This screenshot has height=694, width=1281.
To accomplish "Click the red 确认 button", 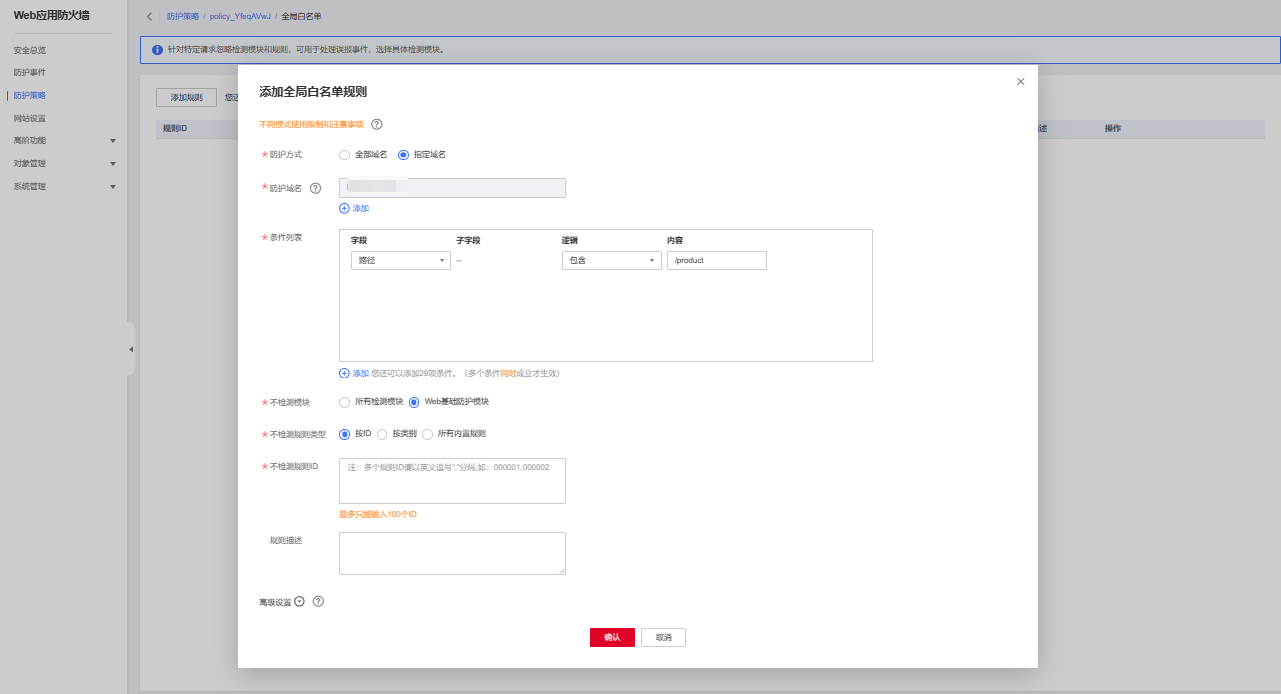I will (612, 638).
